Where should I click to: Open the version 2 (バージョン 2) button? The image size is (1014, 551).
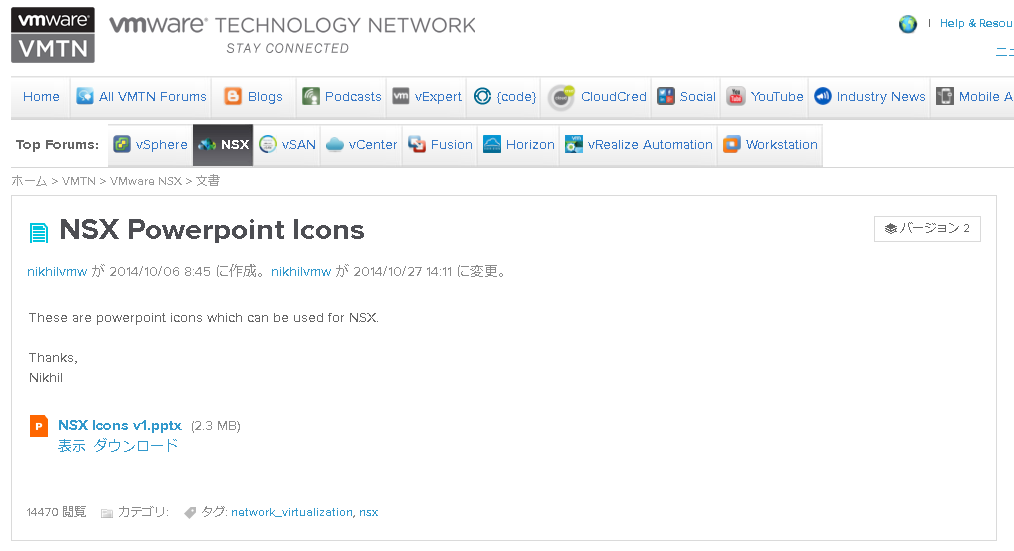(927, 228)
